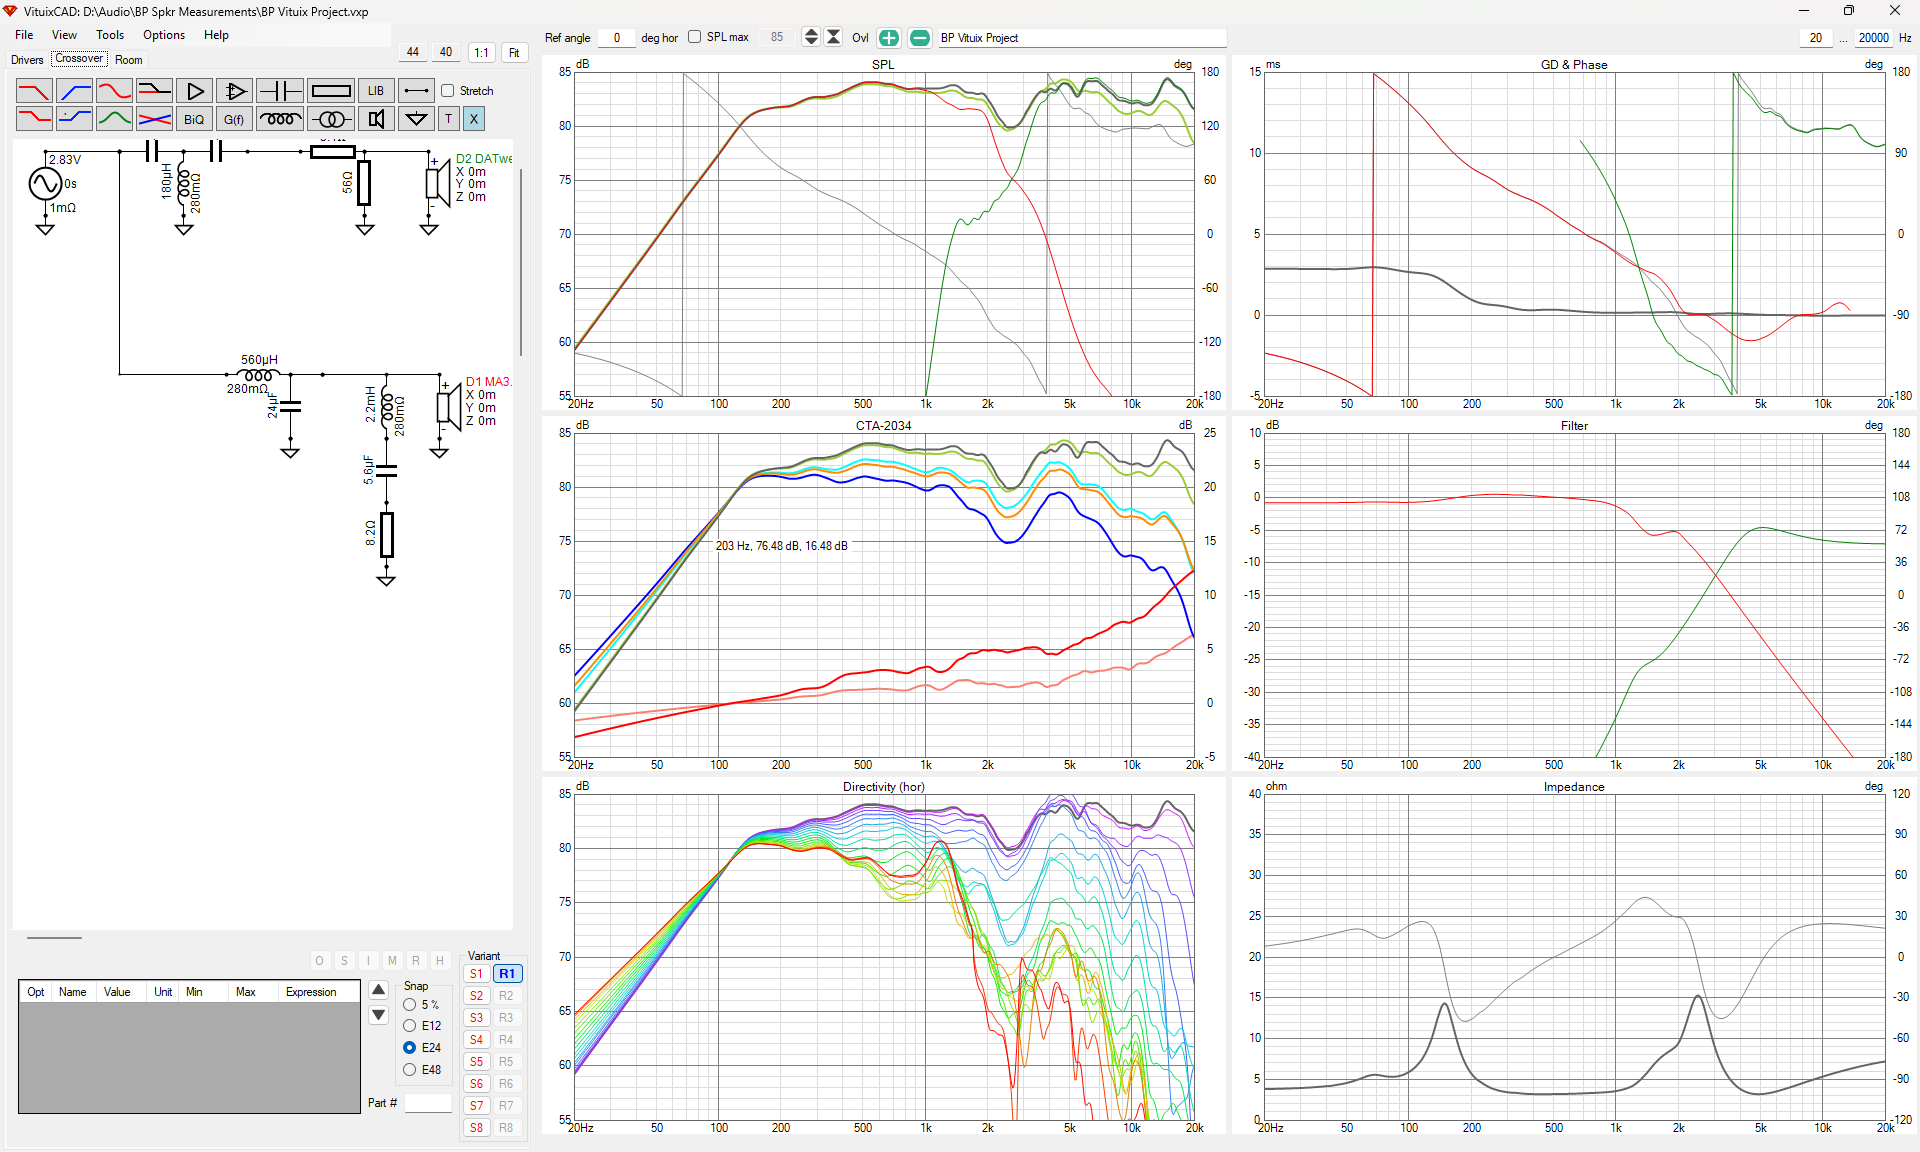This screenshot has width=1920, height=1152.
Task: Enable the Stretch checkbox
Action: pos(448,91)
